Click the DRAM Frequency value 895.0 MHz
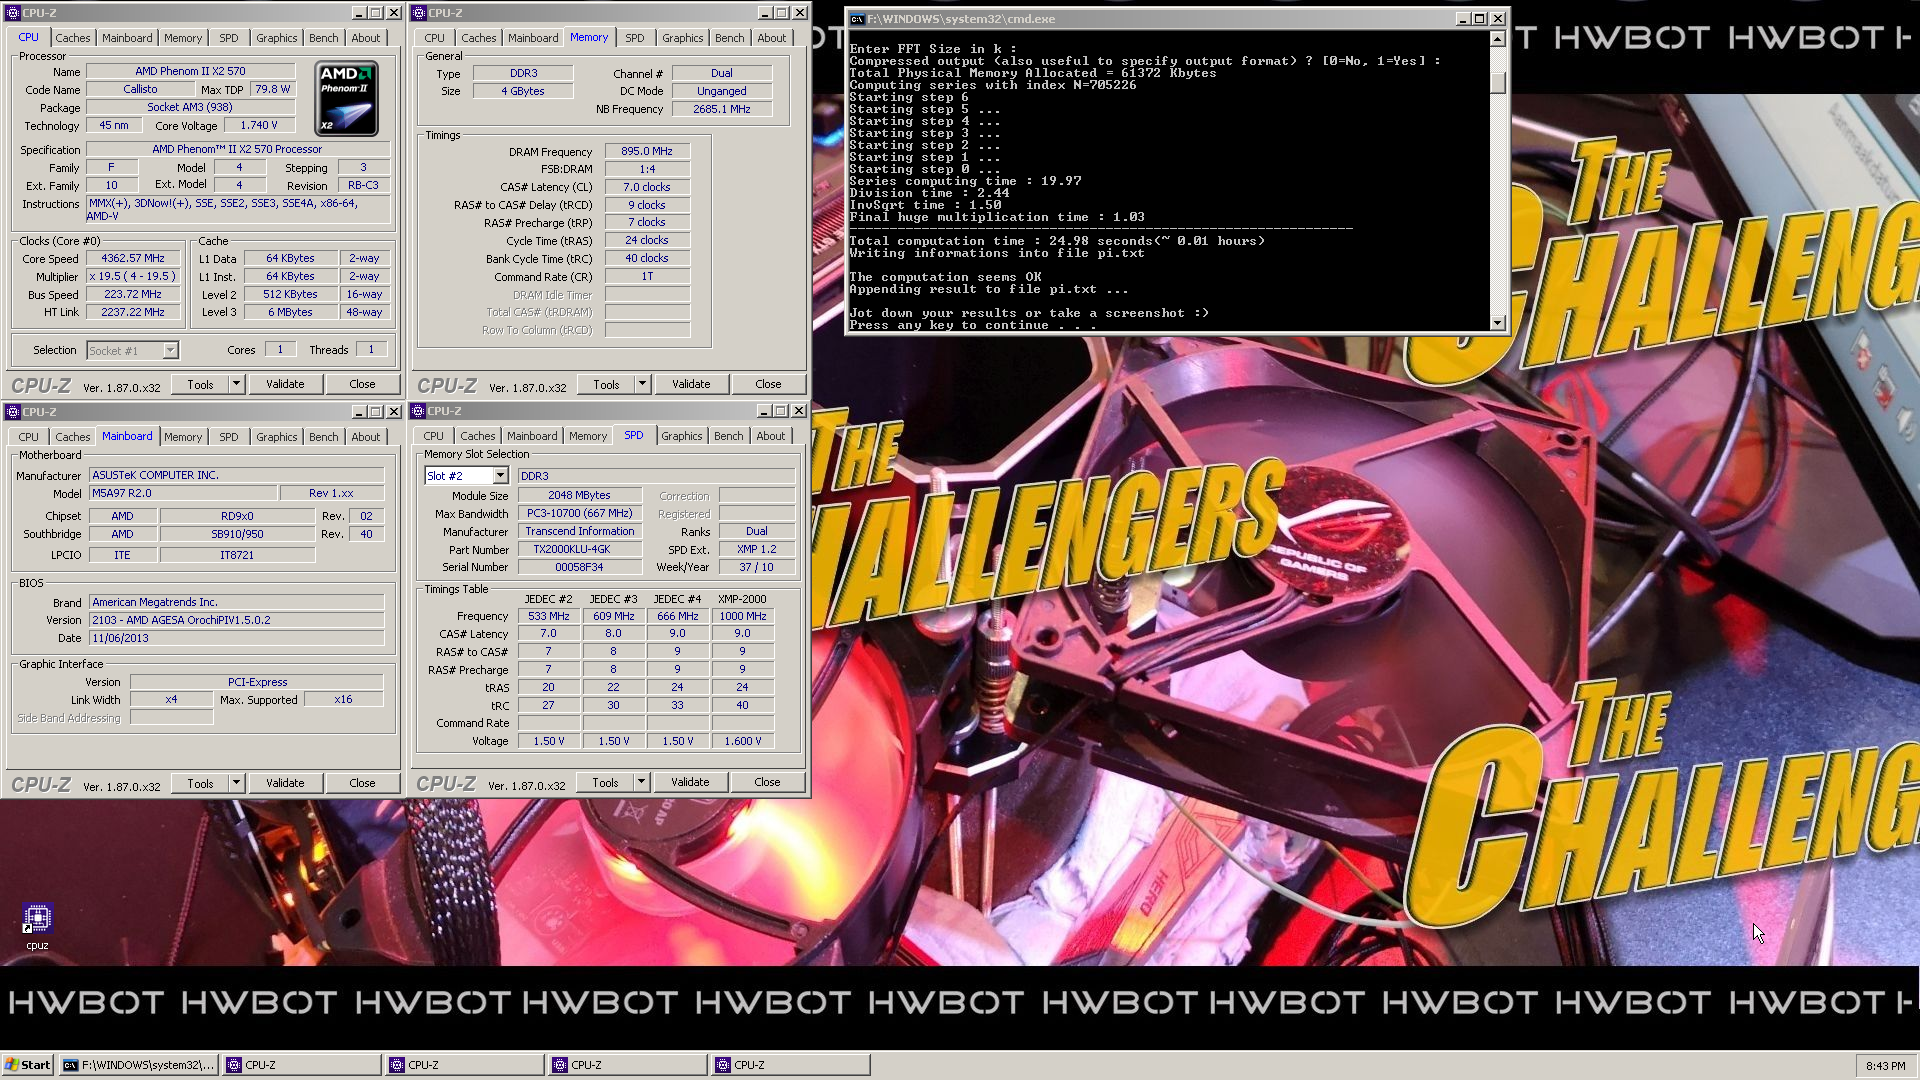Viewport: 1920px width, 1080px height. [x=646, y=151]
